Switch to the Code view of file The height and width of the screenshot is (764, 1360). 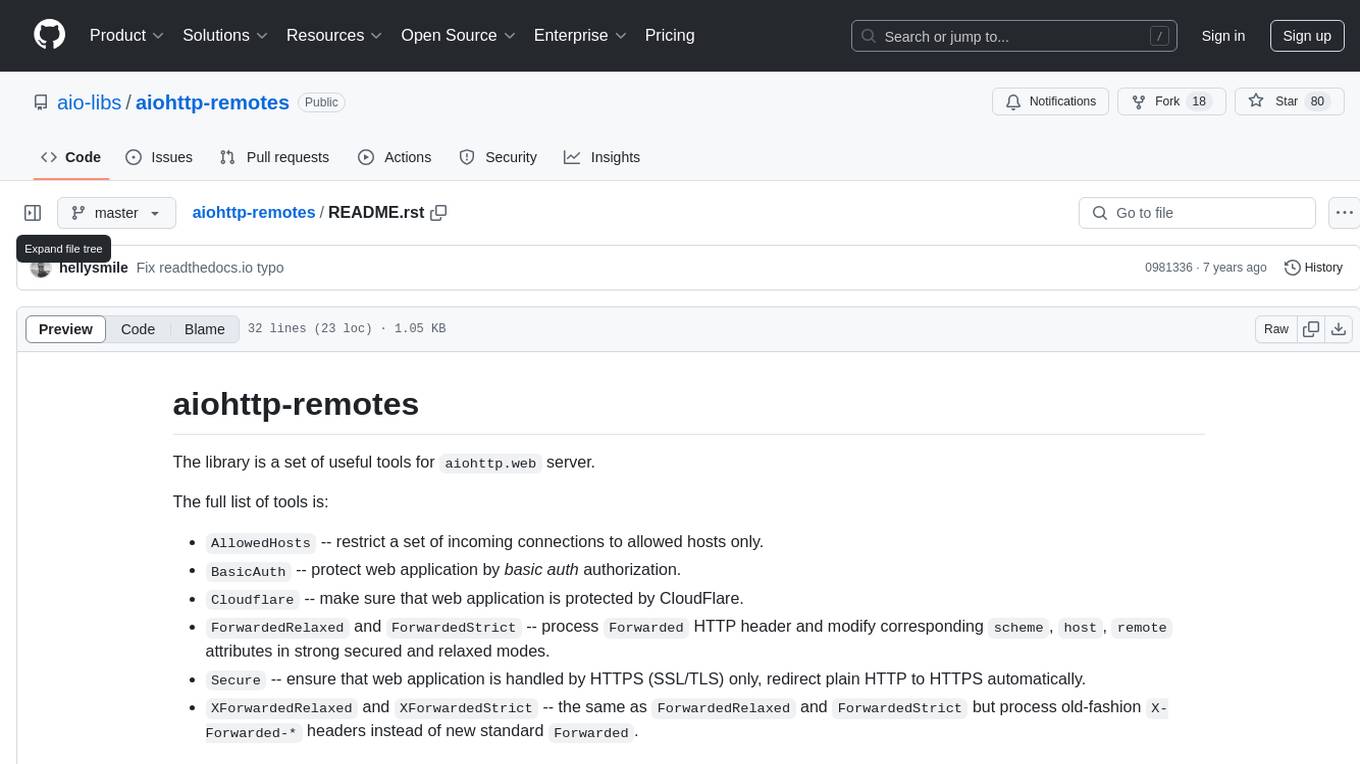point(138,329)
